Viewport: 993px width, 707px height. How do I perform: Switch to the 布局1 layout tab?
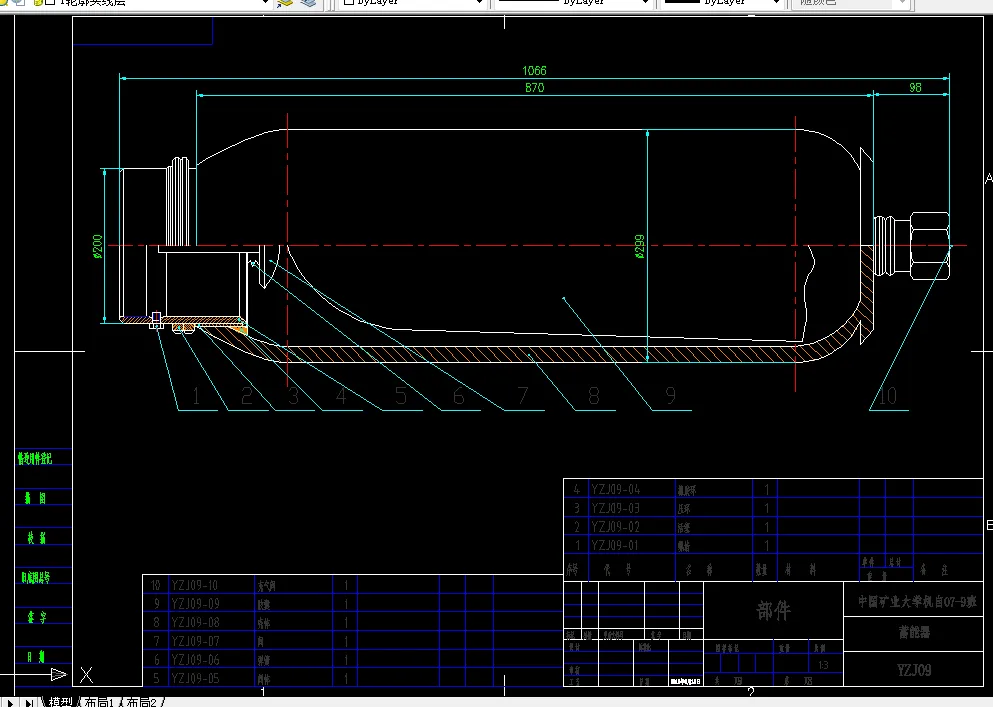pyautogui.click(x=99, y=702)
